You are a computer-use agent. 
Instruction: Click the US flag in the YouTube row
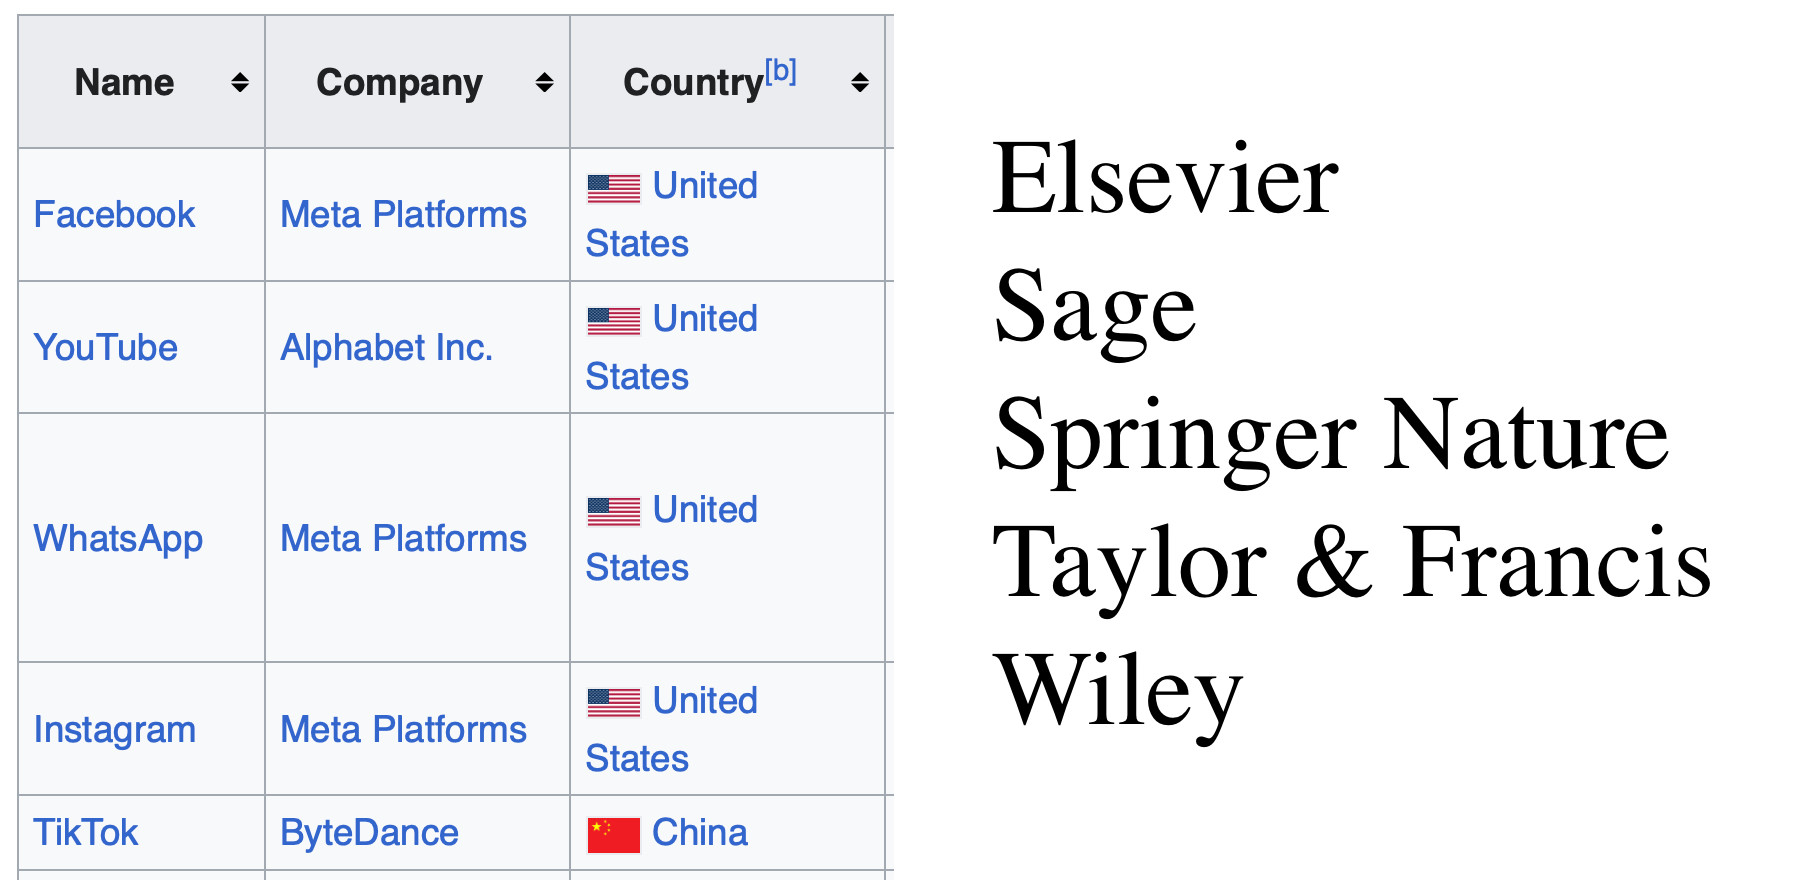pyautogui.click(x=613, y=321)
